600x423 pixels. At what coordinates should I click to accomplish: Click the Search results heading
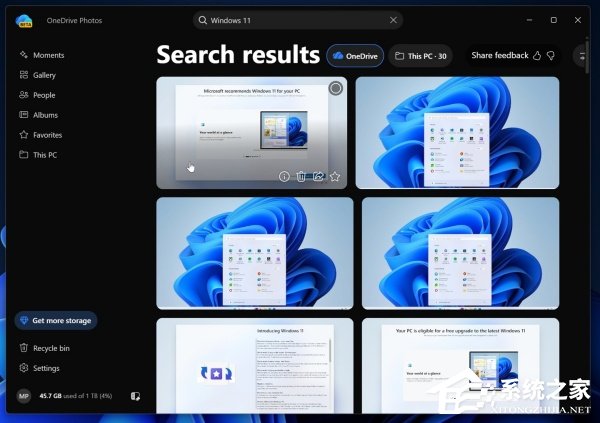click(238, 55)
